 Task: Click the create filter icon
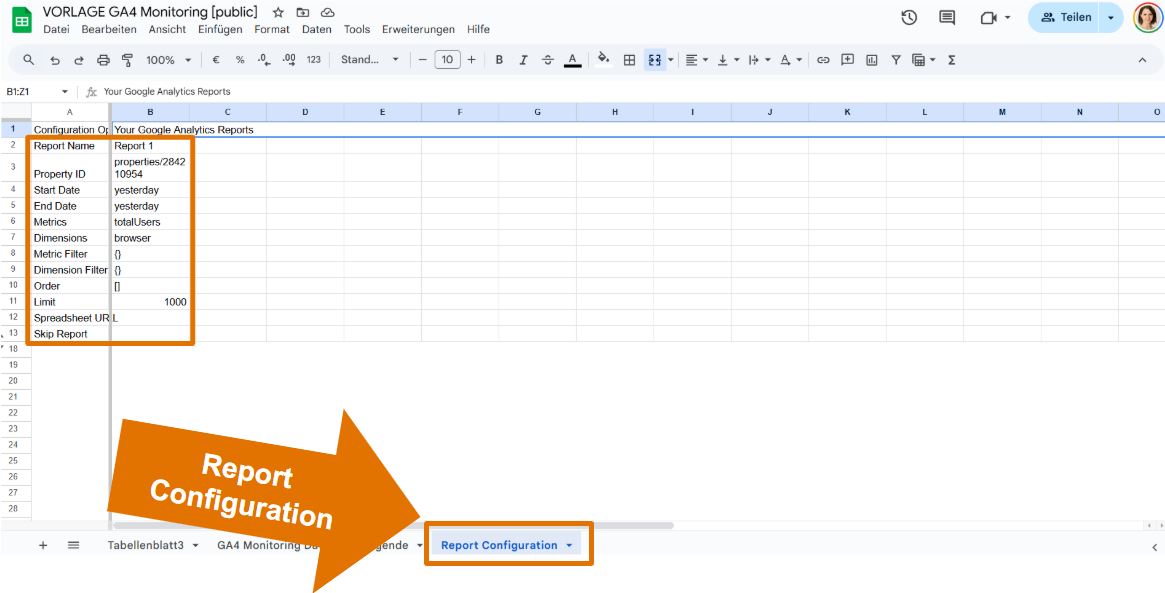pos(896,60)
